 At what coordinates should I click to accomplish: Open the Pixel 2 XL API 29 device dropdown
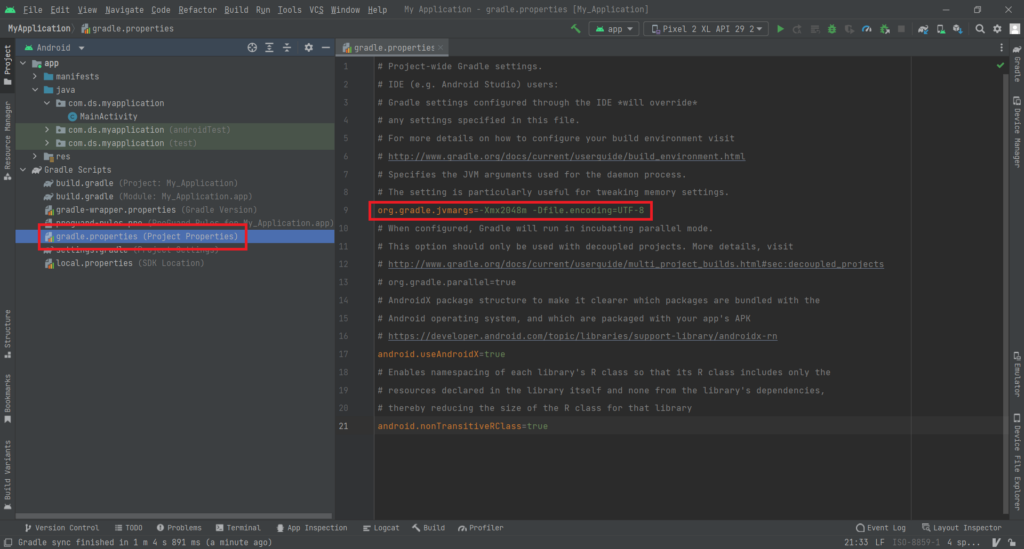pyautogui.click(x=706, y=29)
